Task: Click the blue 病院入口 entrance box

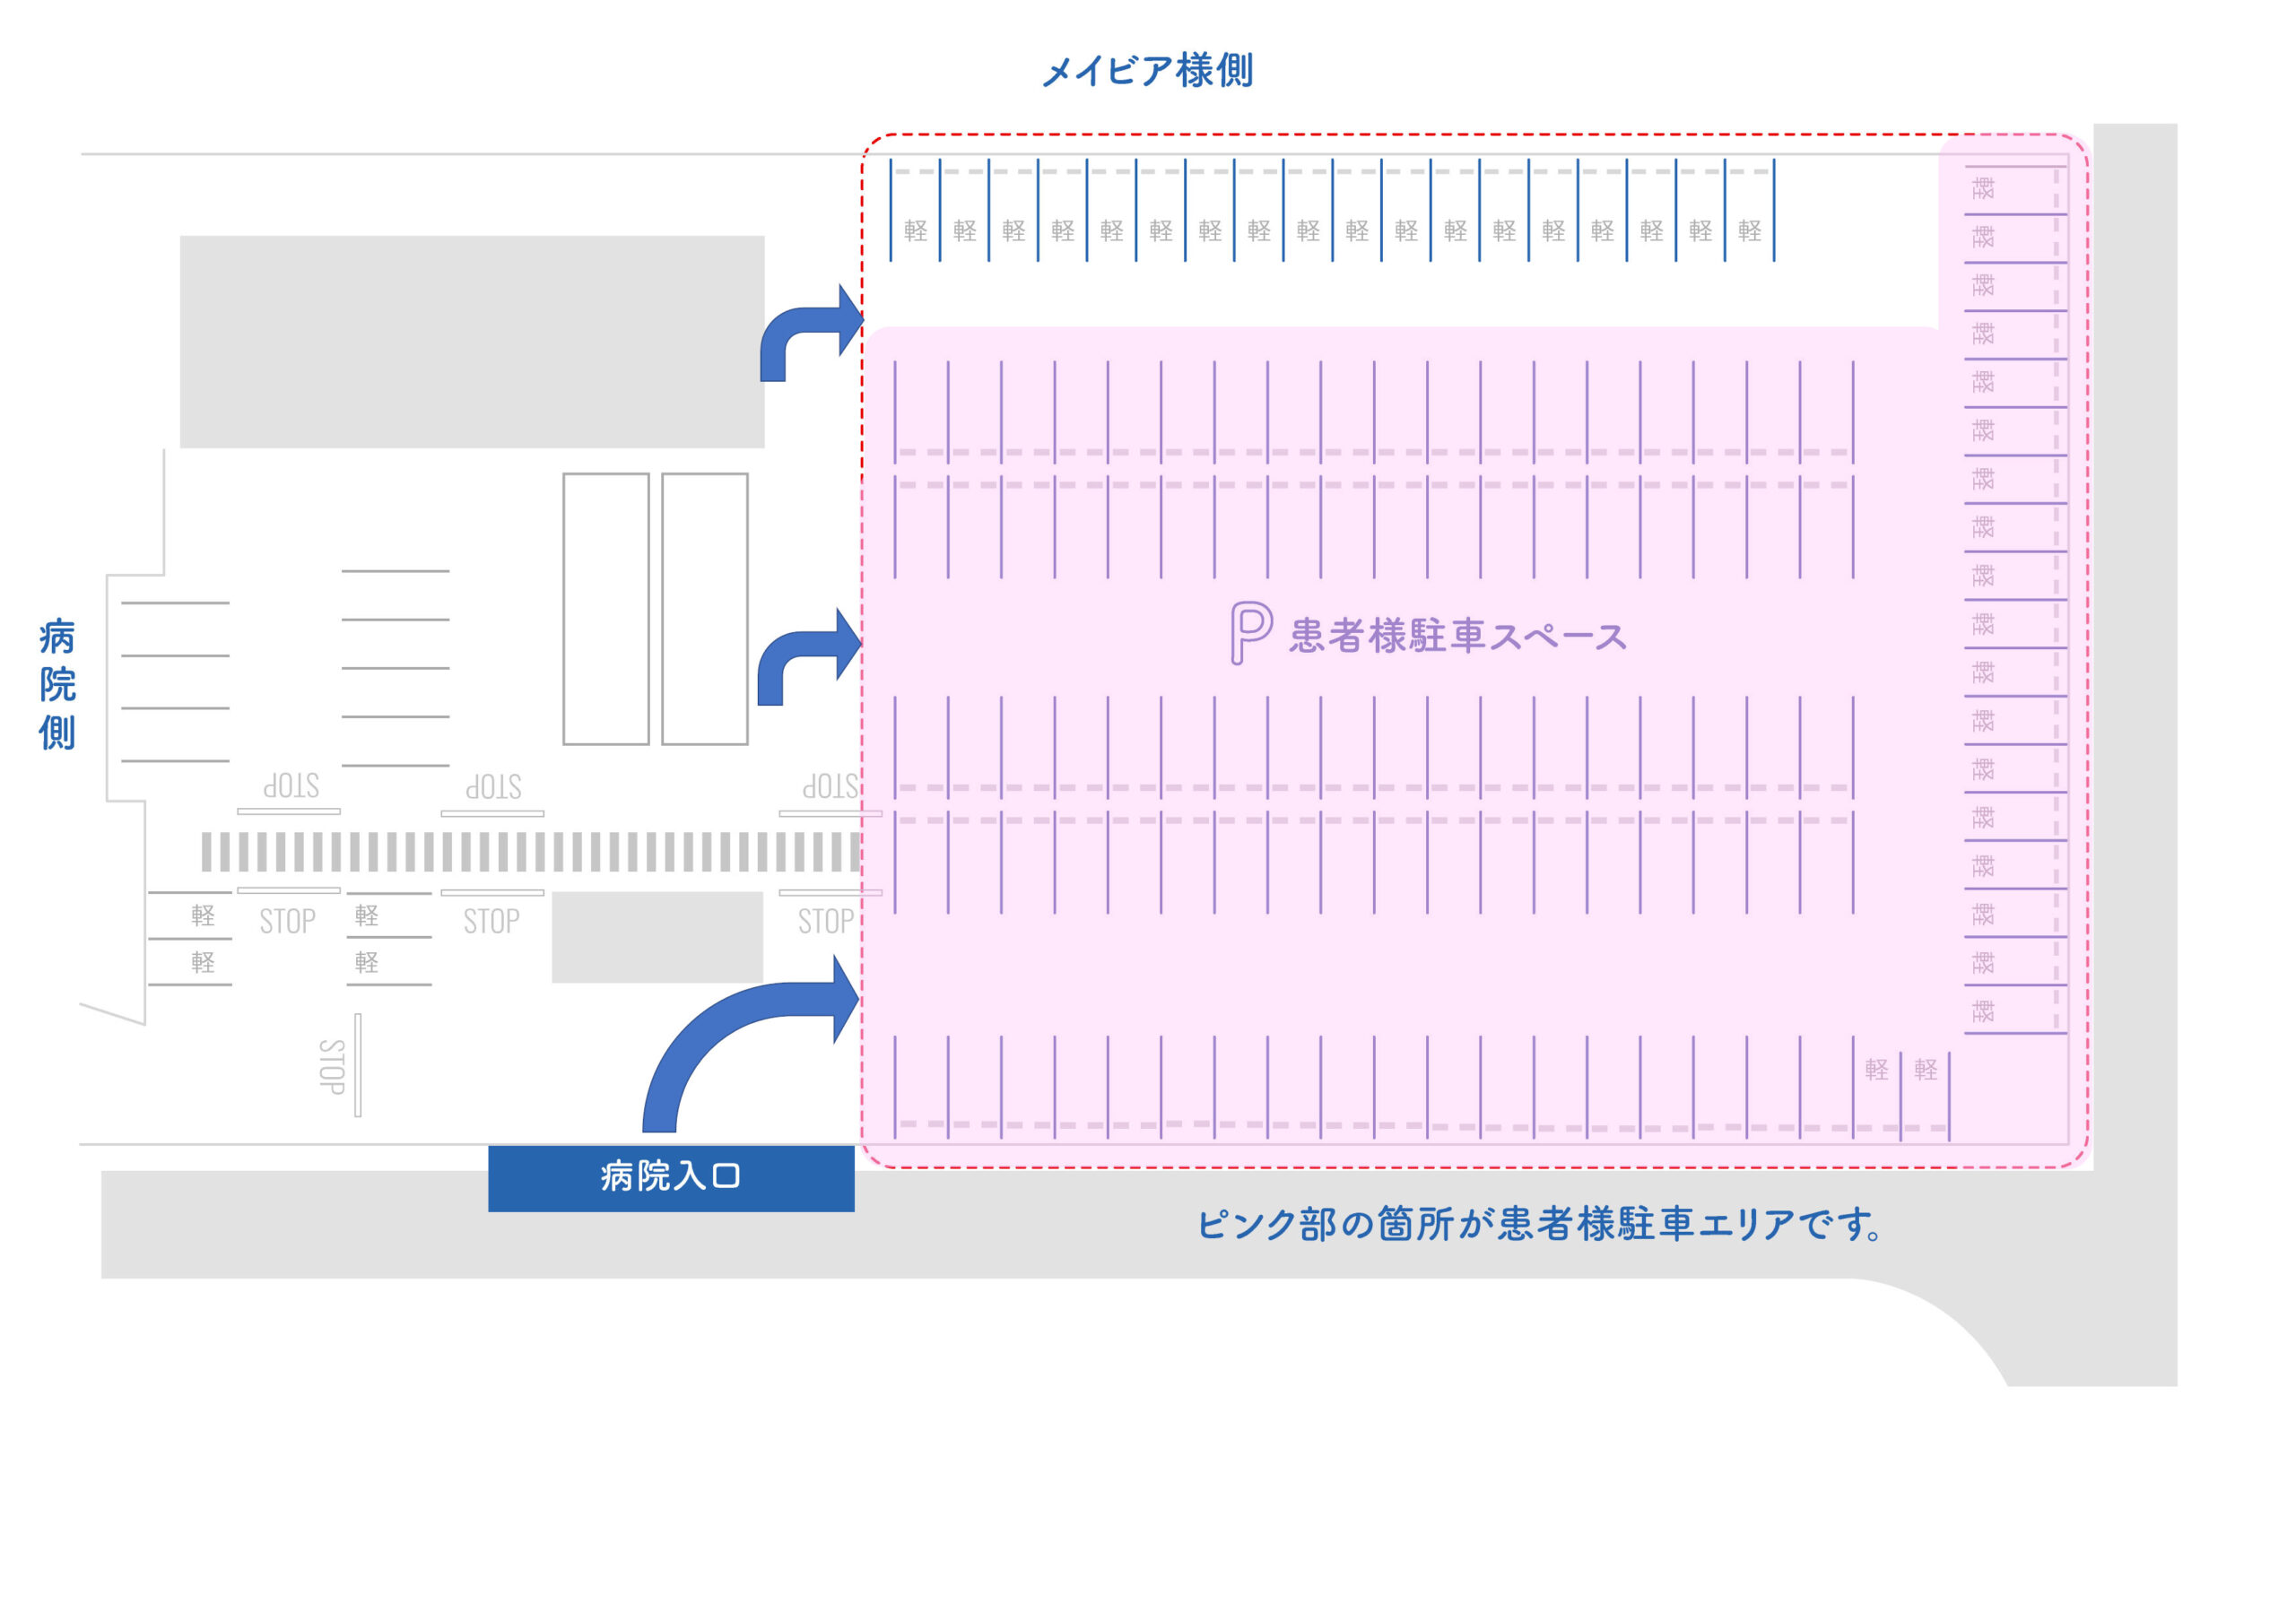Action: pyautogui.click(x=671, y=1177)
